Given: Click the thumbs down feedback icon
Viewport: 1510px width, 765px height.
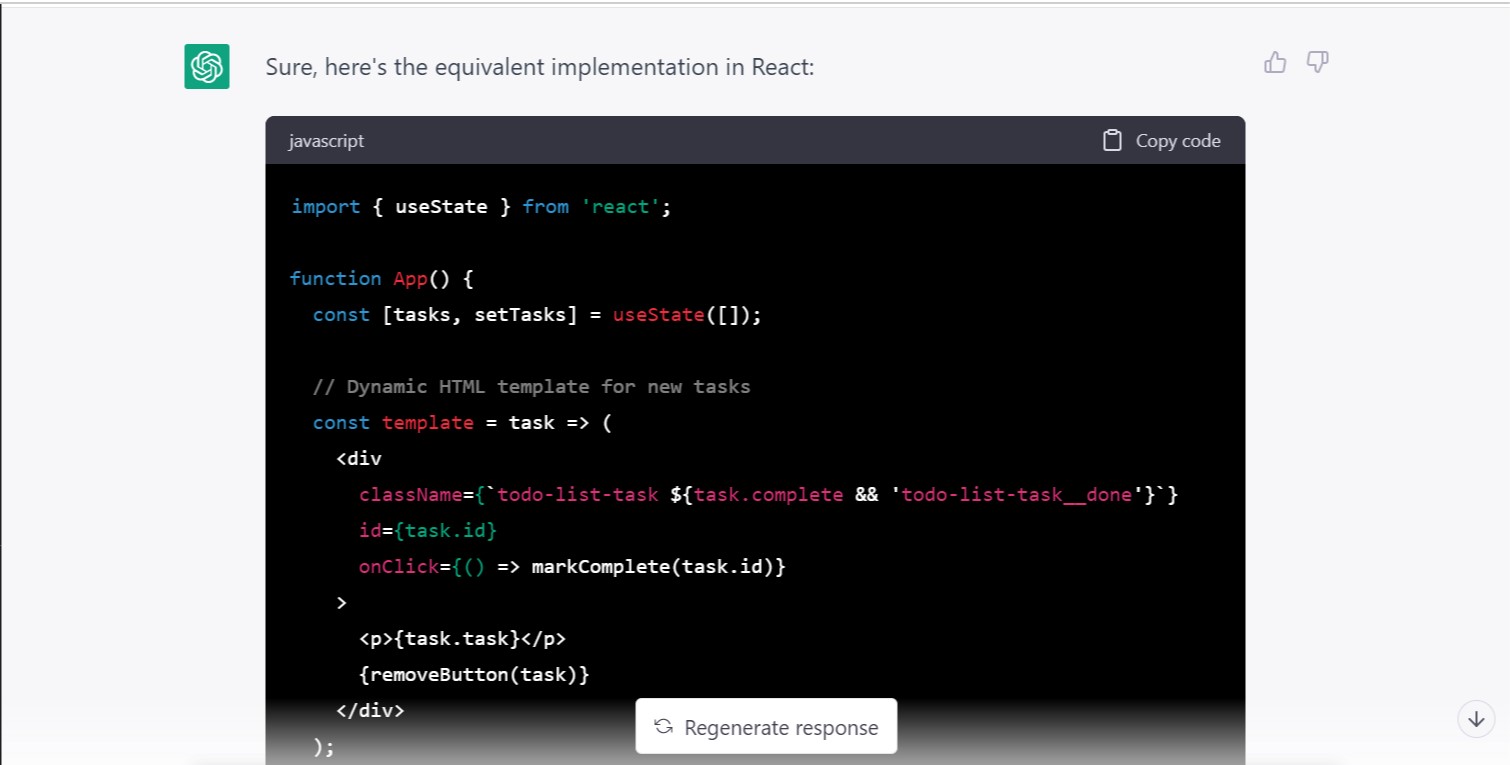Looking at the screenshot, I should (x=1318, y=63).
